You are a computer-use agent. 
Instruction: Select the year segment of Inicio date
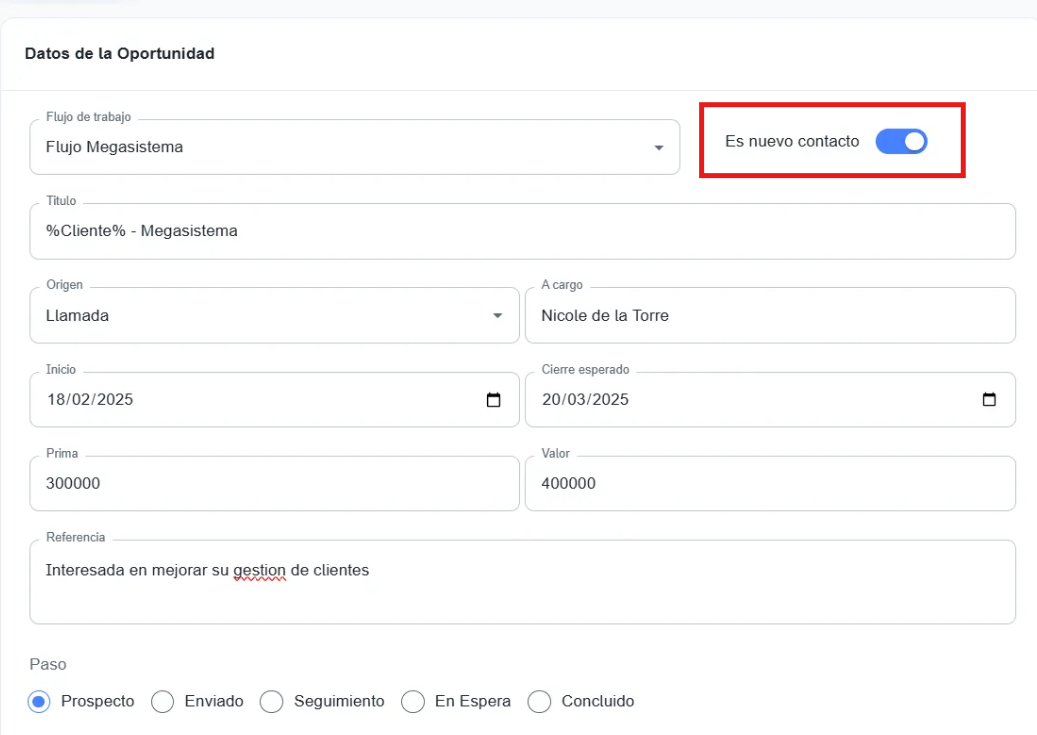coord(114,400)
